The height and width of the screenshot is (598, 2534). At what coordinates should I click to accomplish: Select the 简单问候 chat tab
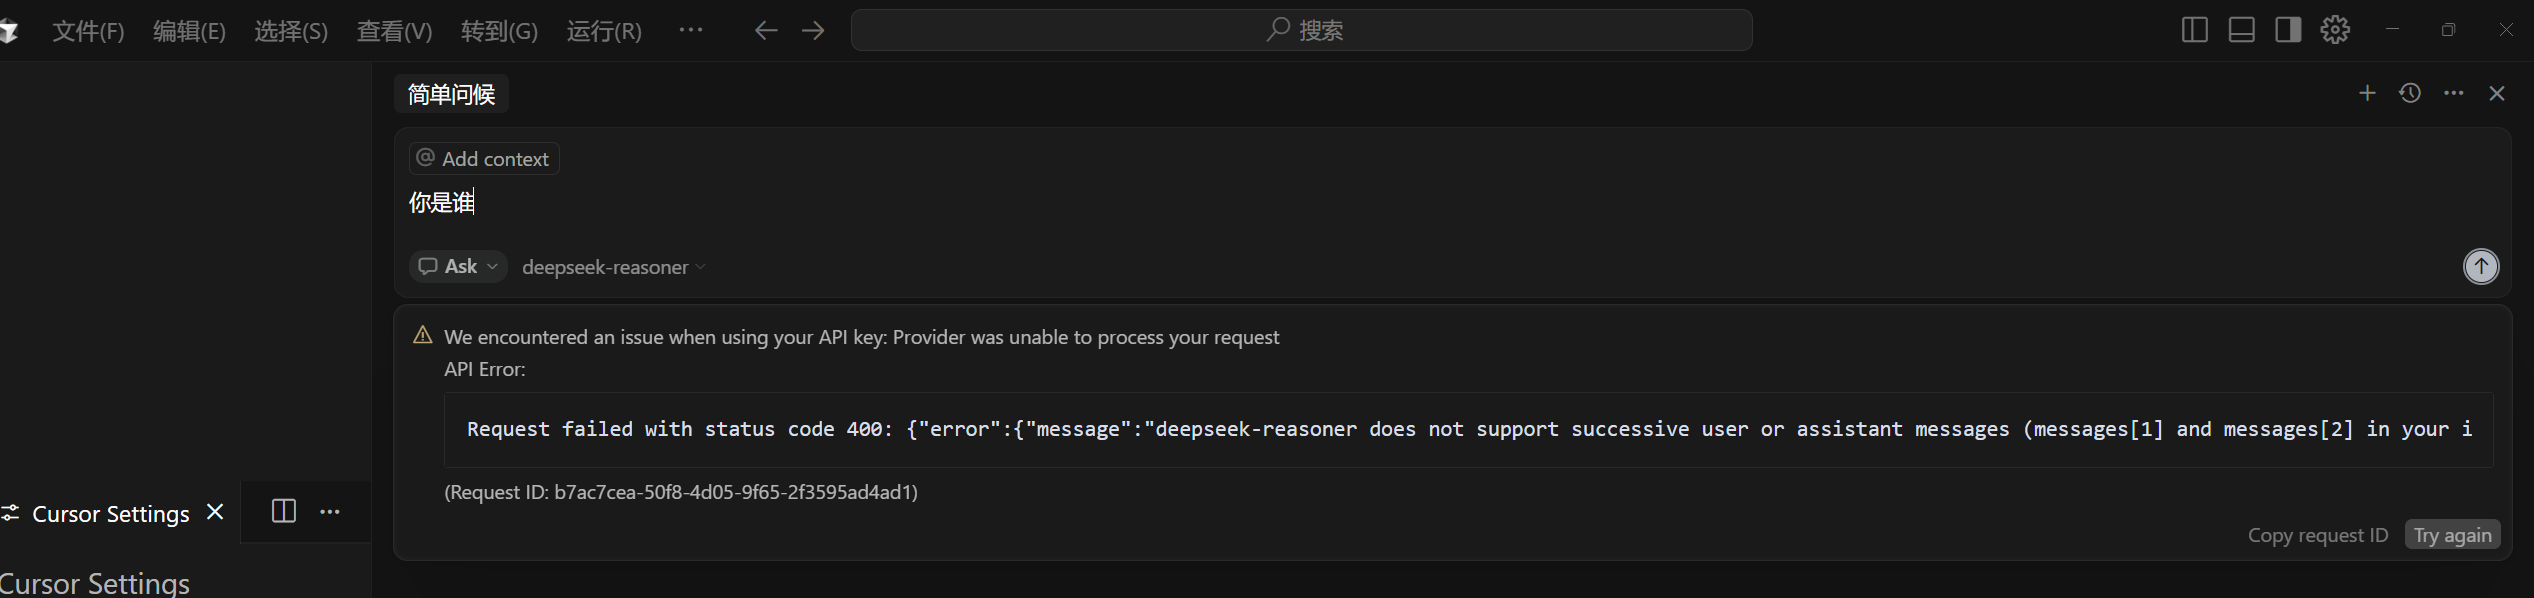click(450, 93)
